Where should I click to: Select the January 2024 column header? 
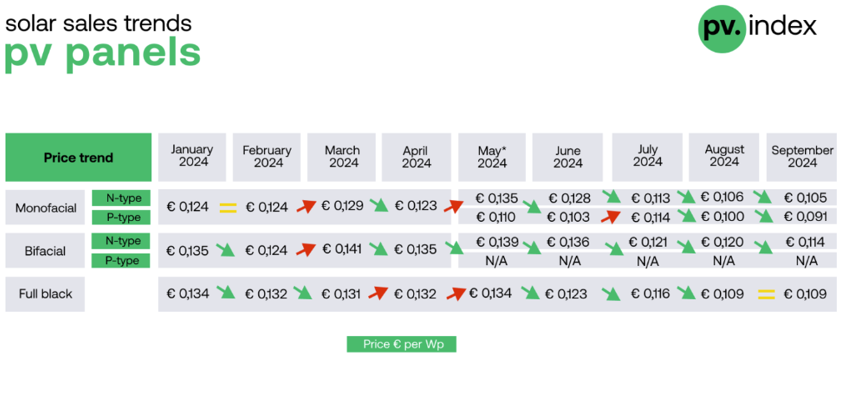192,157
